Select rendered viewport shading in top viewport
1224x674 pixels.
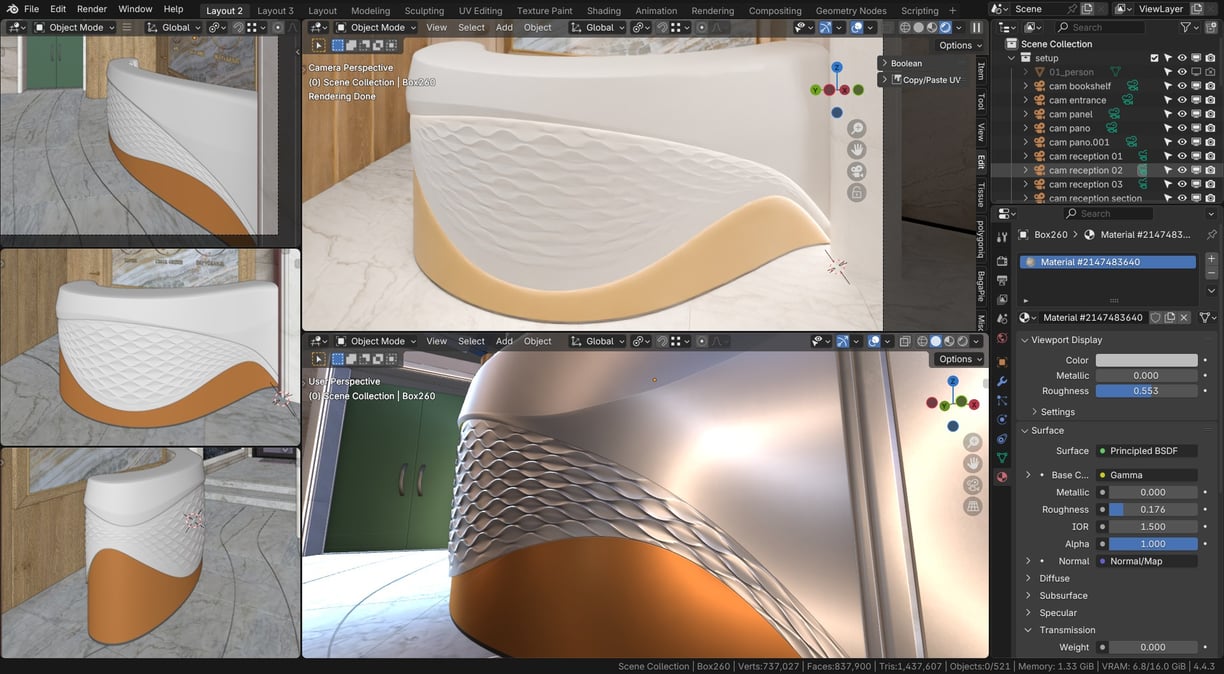[x=945, y=28]
